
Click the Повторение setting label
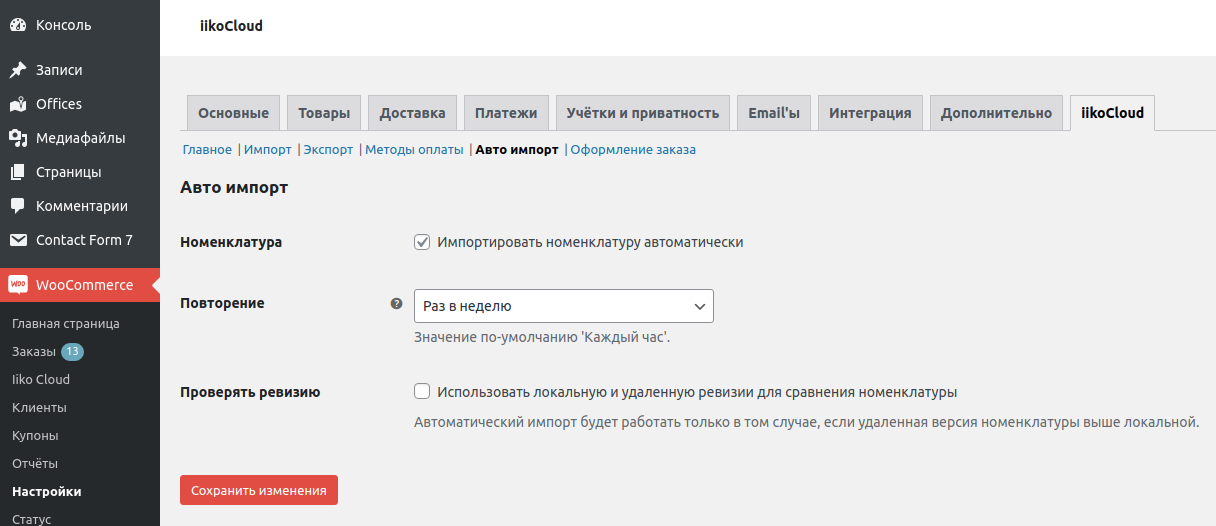(222, 303)
